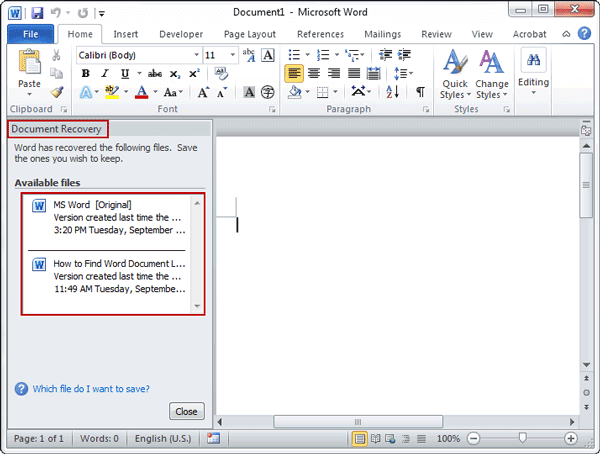
Task: Click the Save icon in Quick Access Toolbar
Action: pos(37,13)
